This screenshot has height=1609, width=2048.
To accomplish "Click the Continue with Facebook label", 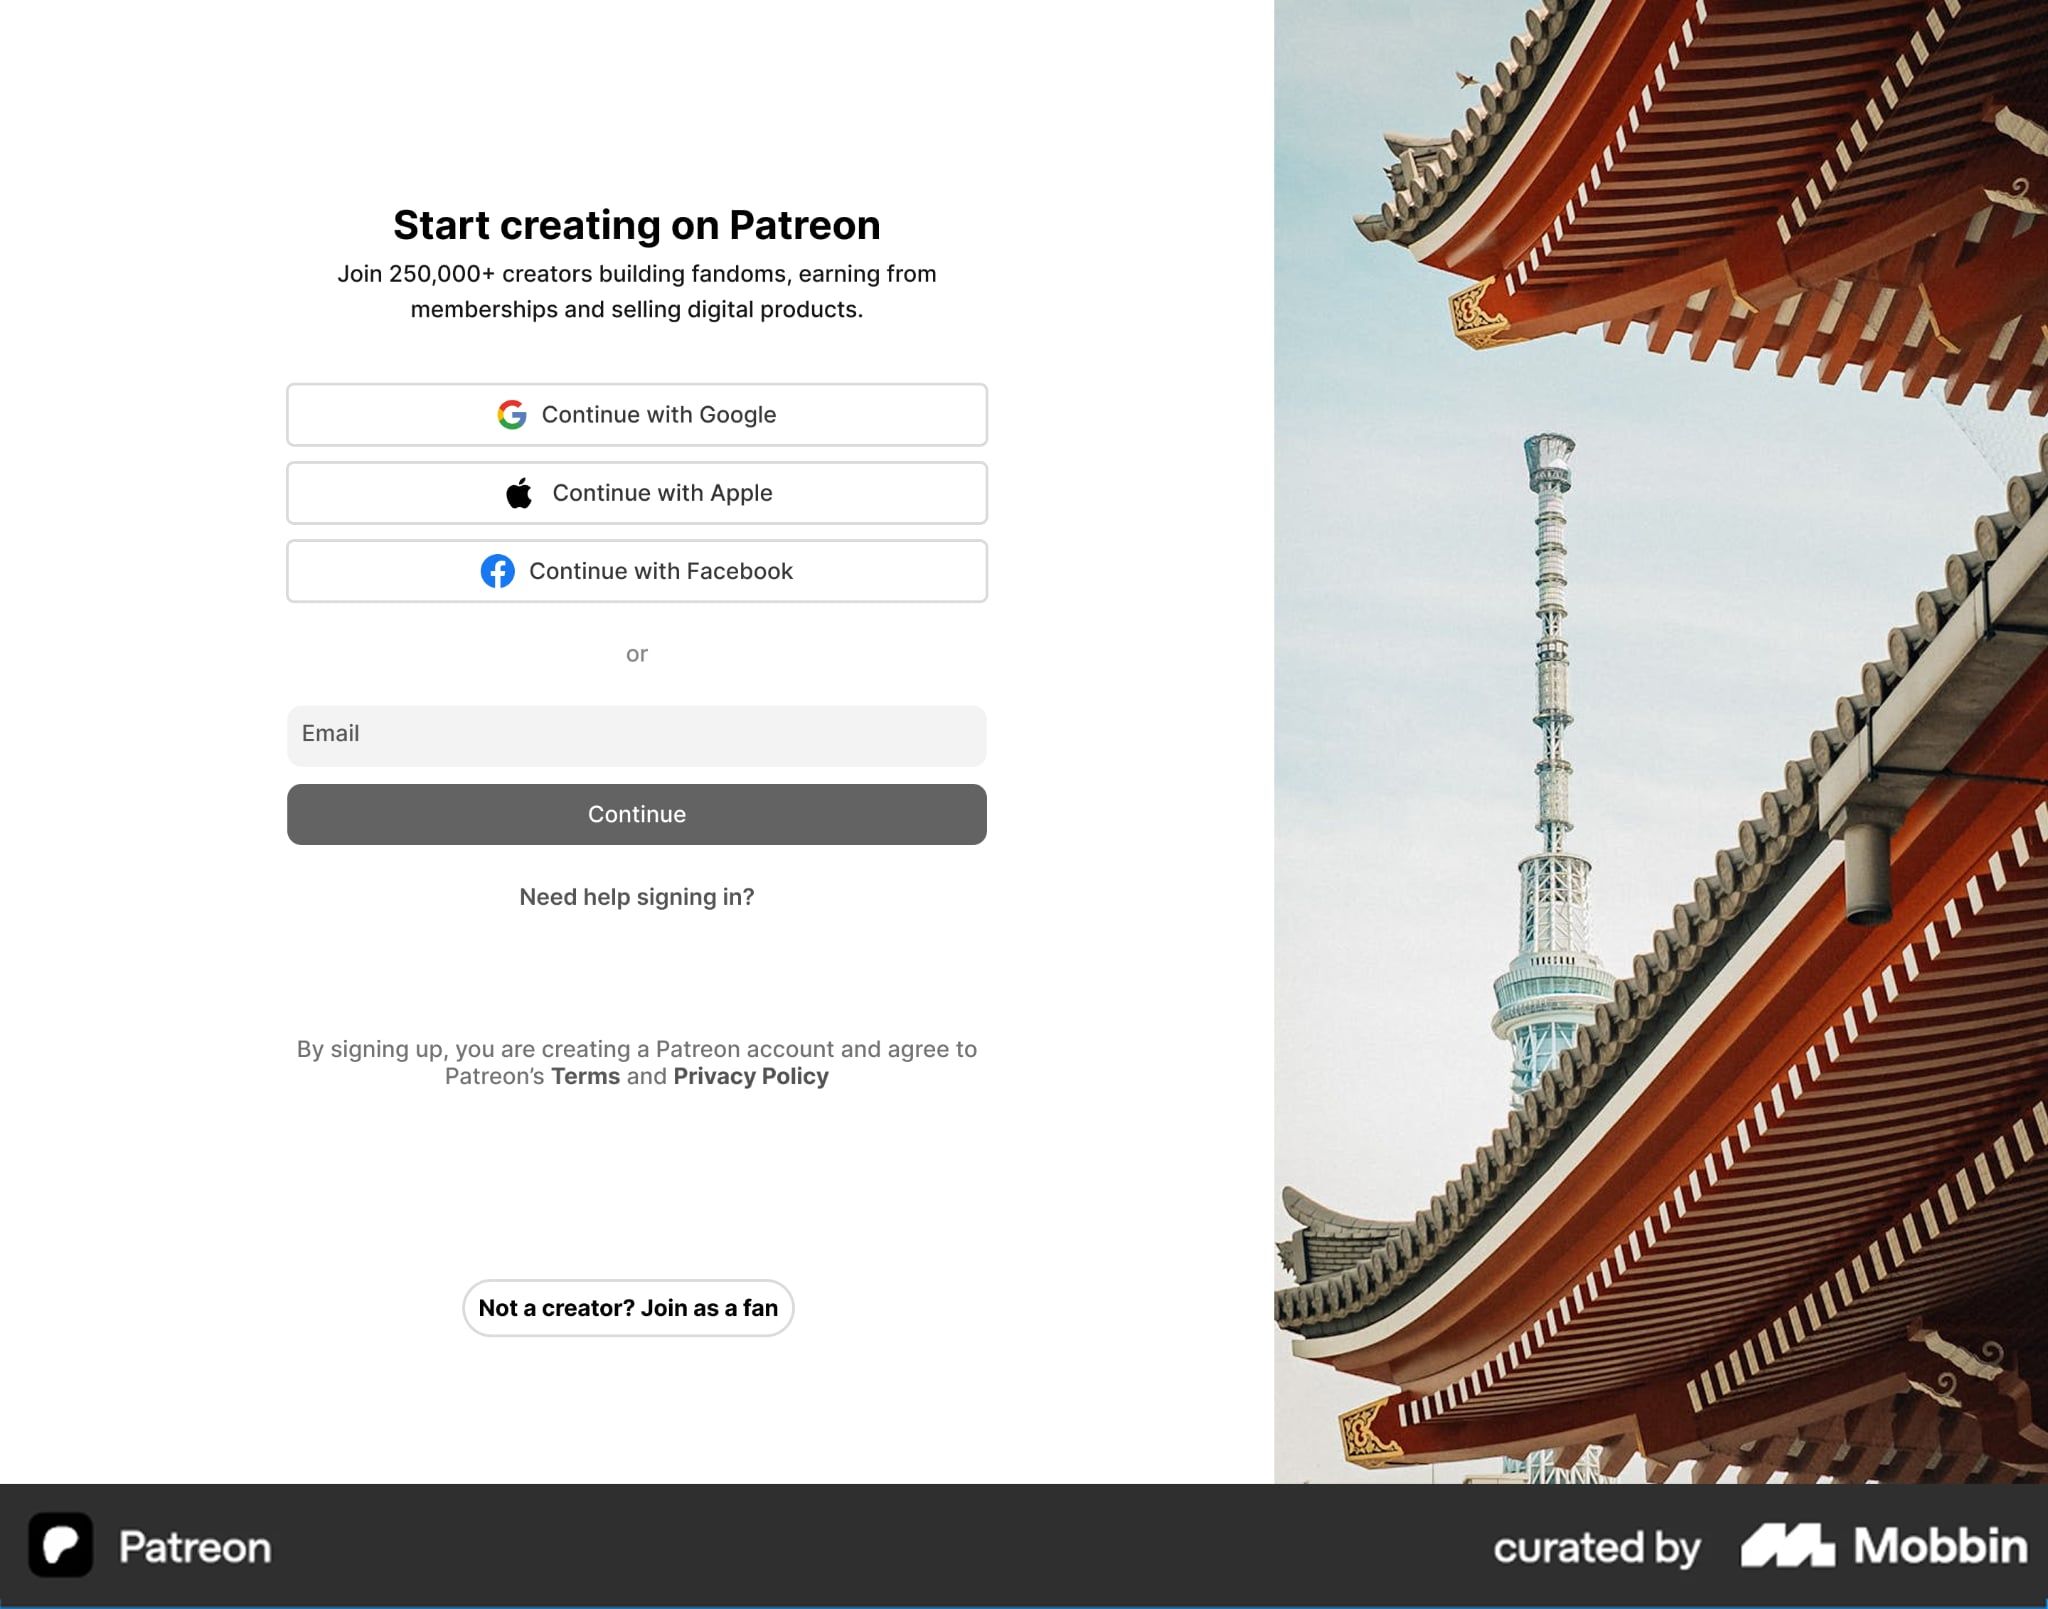I will [661, 571].
